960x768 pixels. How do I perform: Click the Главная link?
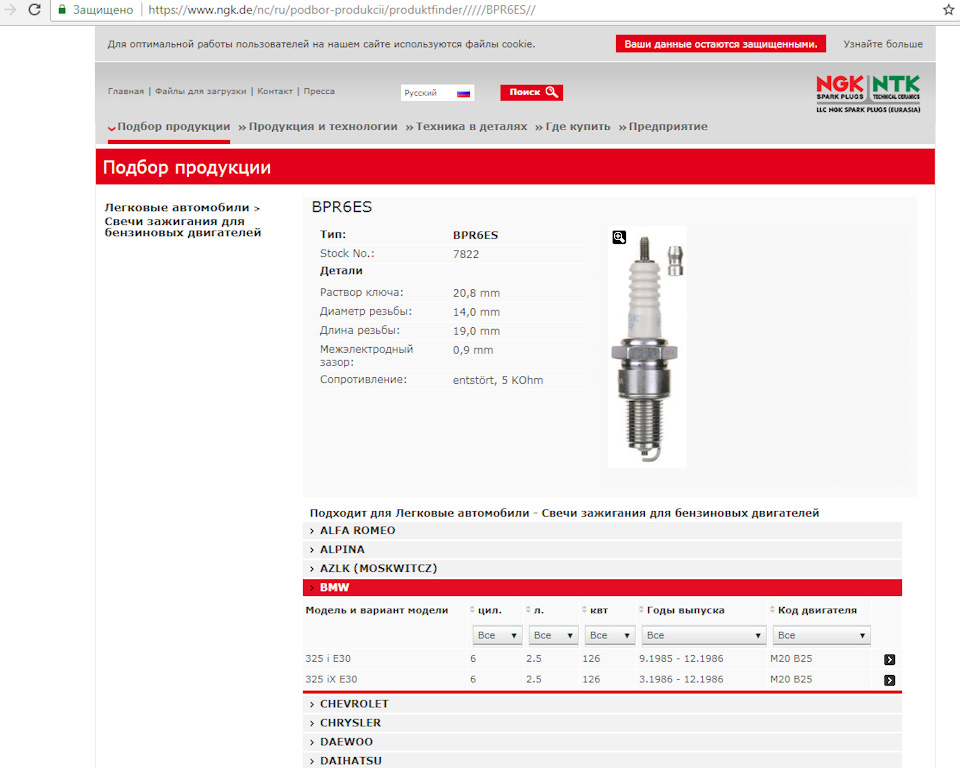tap(126, 91)
